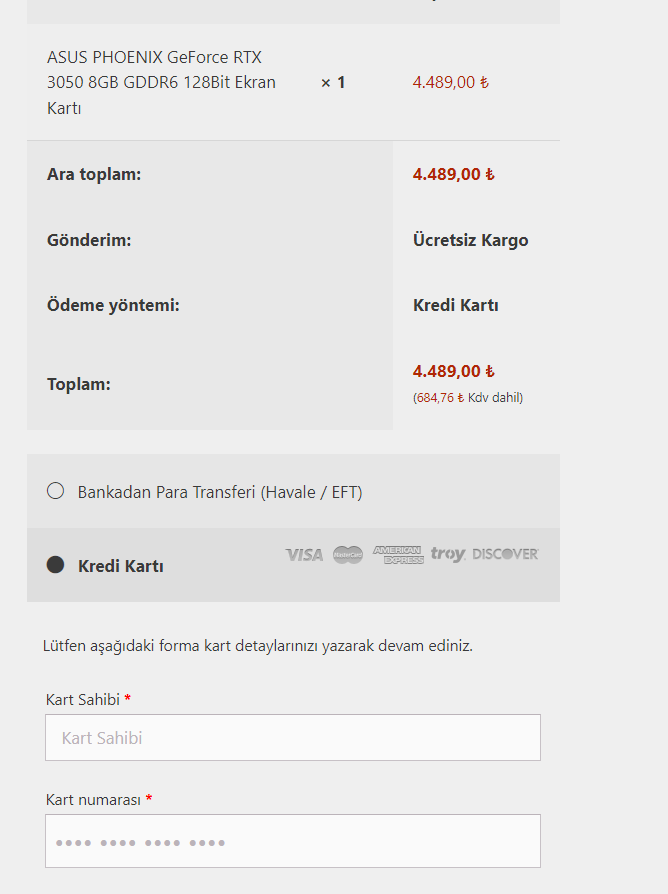668x894 pixels.
Task: Click Kredi Kartı value beside Ödeme yöntemi
Action: click(x=455, y=305)
